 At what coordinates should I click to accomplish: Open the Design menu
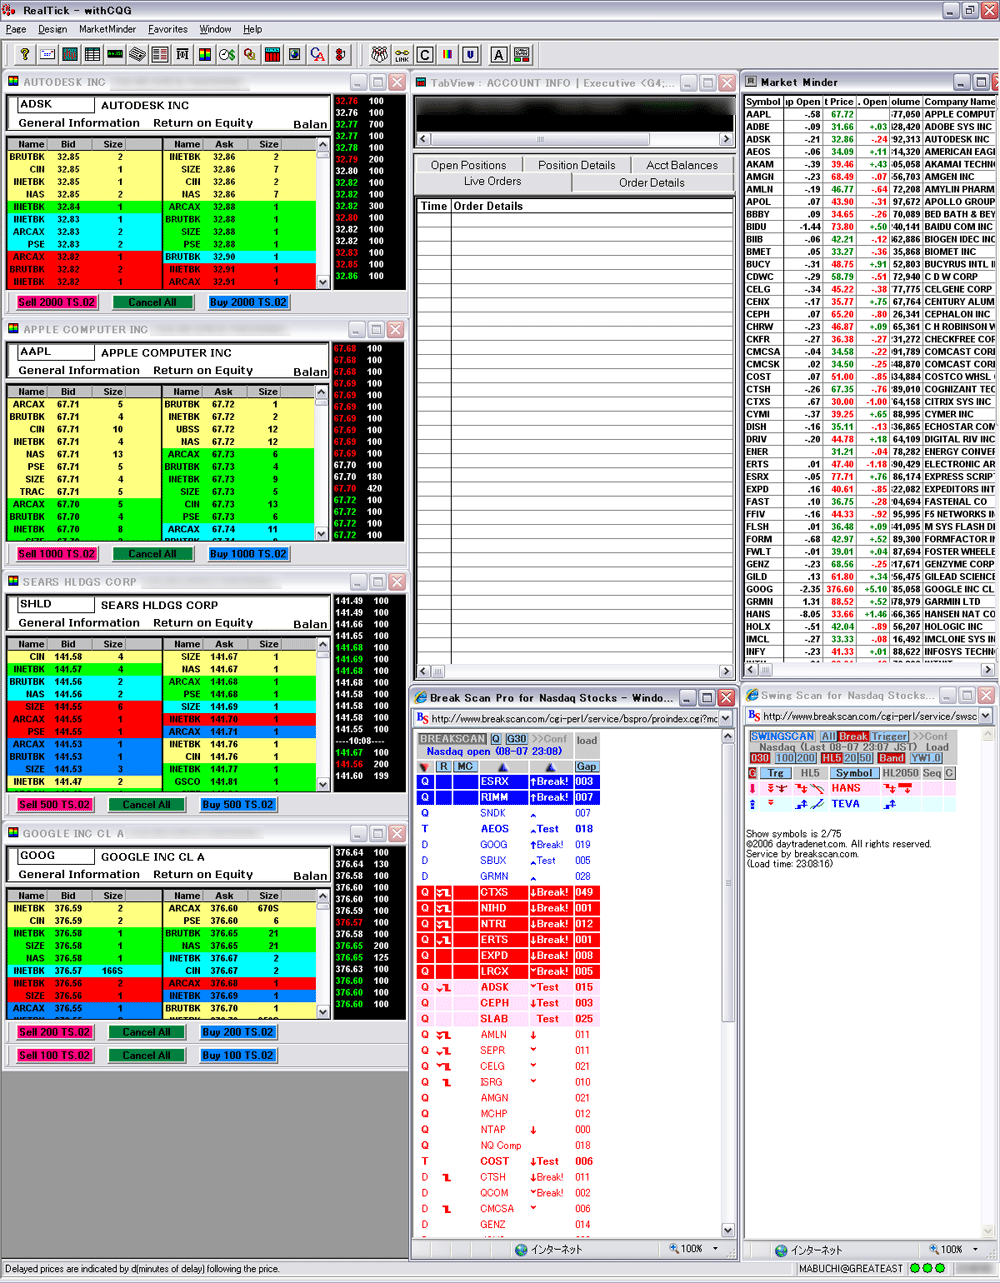tap(52, 29)
